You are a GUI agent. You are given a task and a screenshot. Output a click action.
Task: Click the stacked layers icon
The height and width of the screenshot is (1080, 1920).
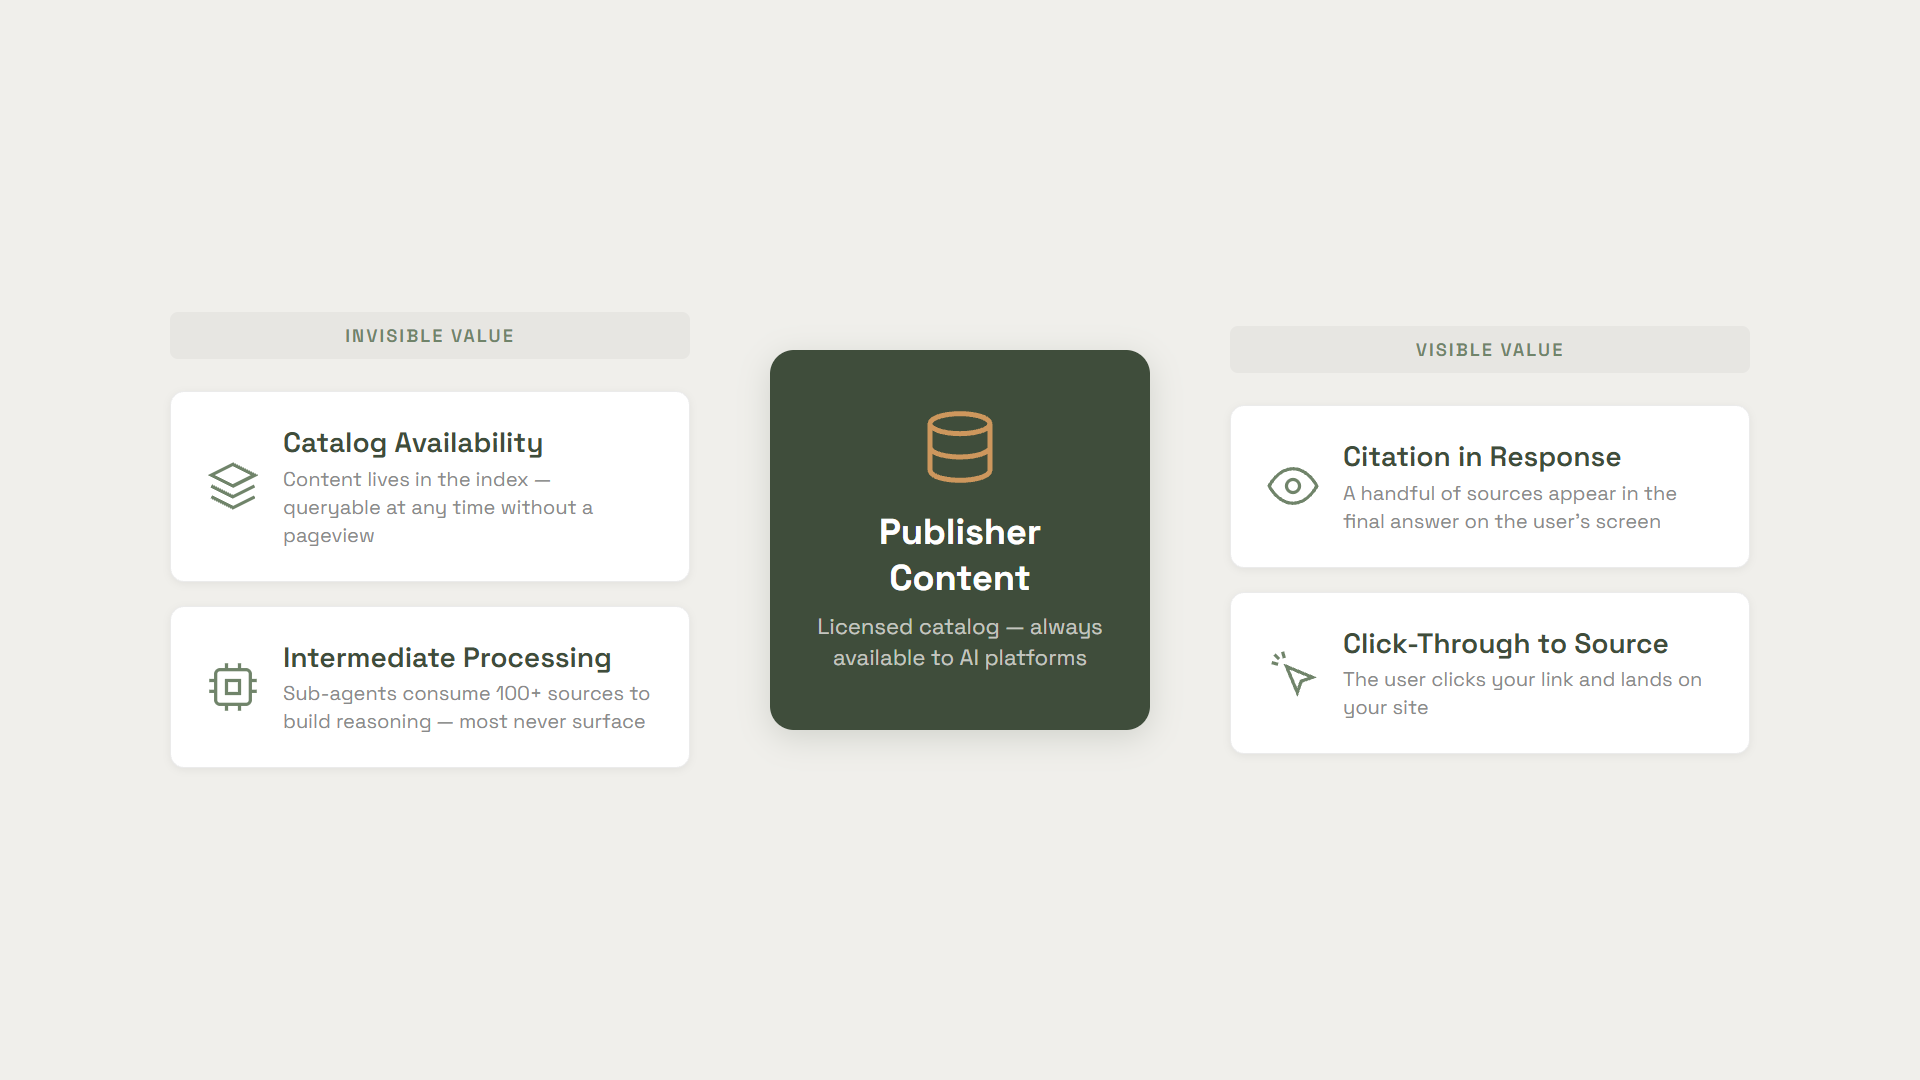pyautogui.click(x=233, y=486)
